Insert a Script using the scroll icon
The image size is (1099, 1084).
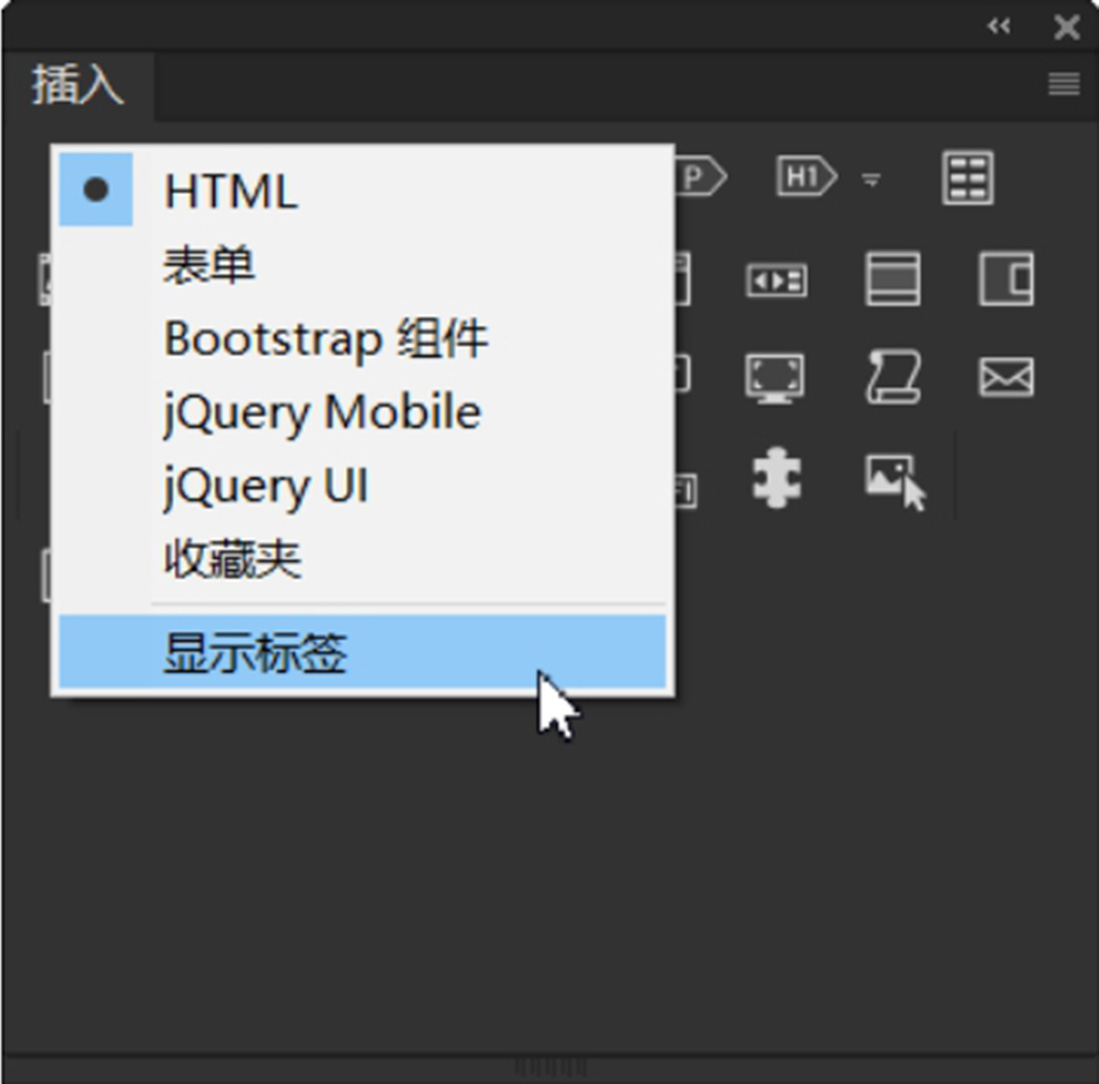pos(894,376)
